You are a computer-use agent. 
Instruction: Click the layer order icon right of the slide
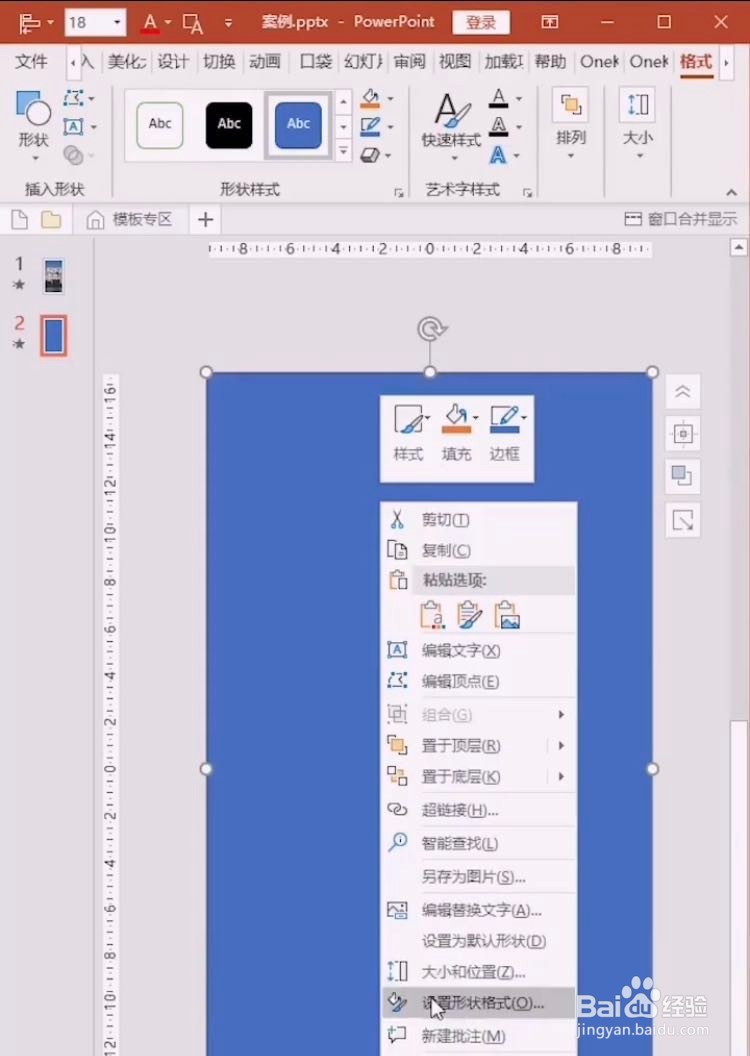coord(683,477)
